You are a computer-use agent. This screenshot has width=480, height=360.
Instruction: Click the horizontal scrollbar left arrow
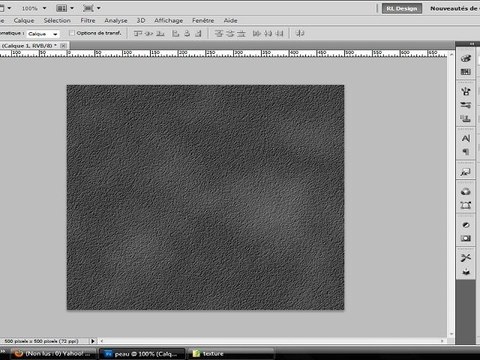[102, 341]
